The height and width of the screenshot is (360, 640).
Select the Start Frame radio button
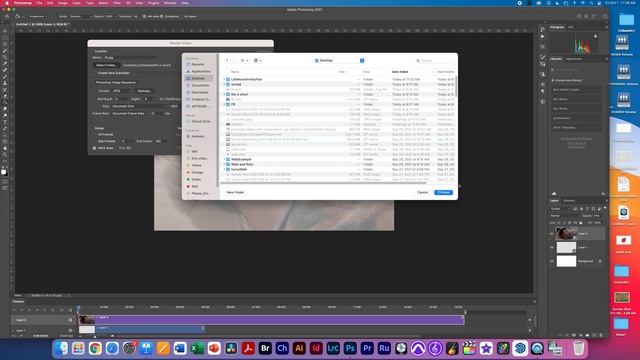(x=95, y=141)
